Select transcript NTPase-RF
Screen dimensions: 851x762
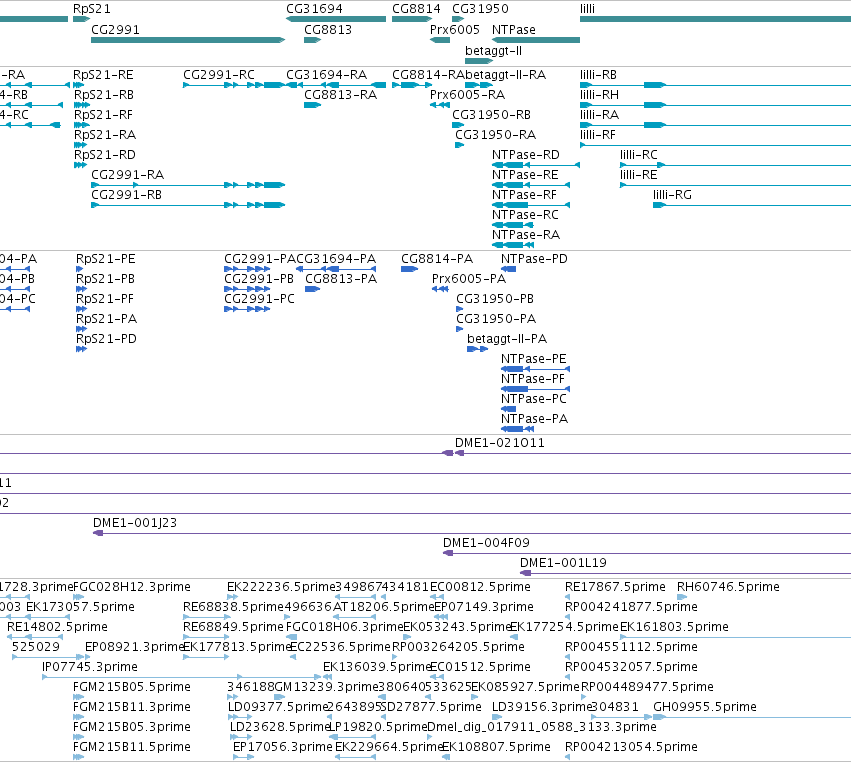coord(524,195)
